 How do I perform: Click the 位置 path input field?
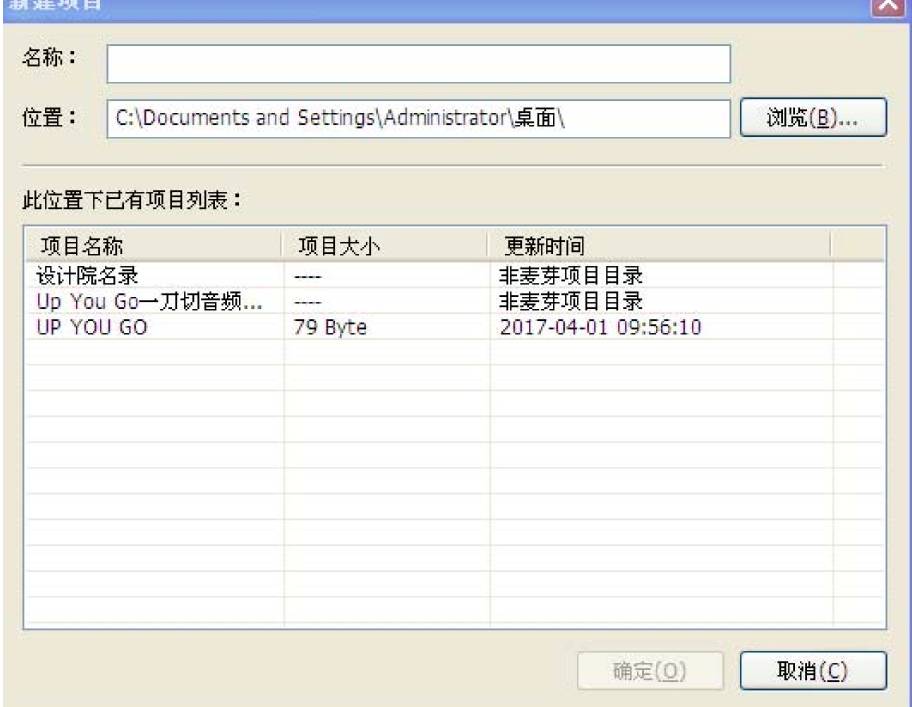click(418, 119)
